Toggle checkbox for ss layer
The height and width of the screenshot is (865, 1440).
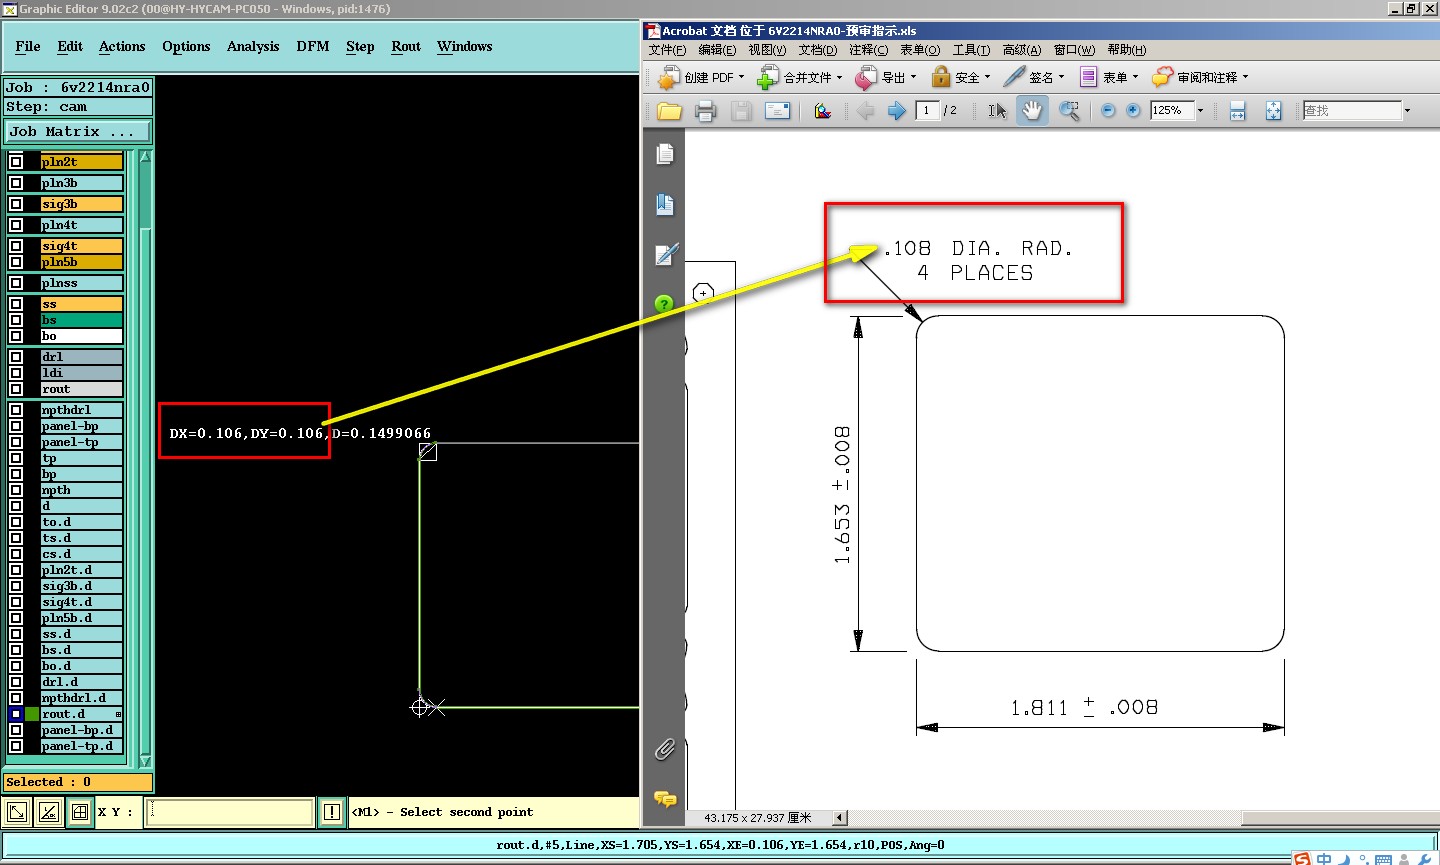[x=16, y=304]
